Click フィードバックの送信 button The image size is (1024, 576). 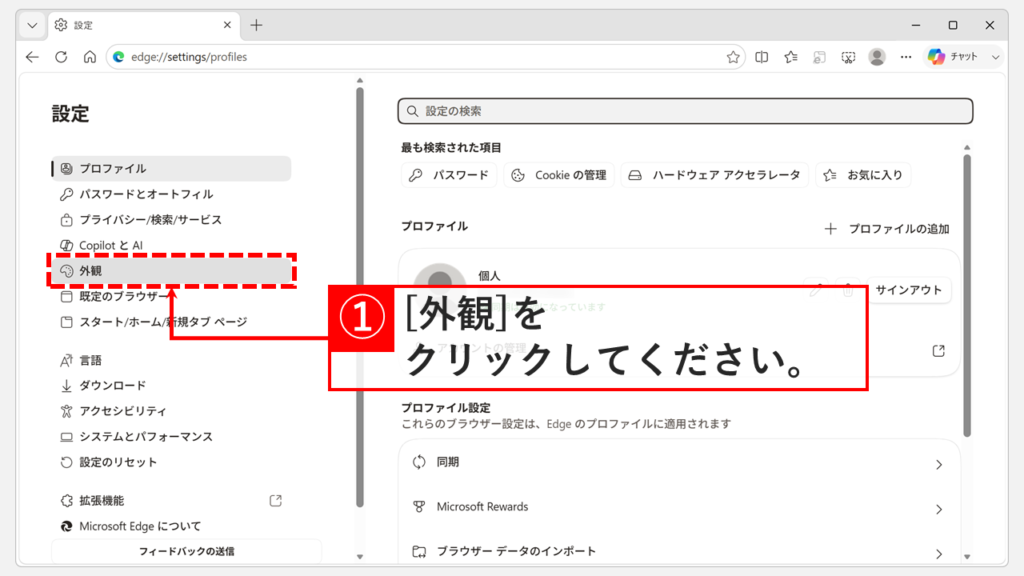point(186,552)
